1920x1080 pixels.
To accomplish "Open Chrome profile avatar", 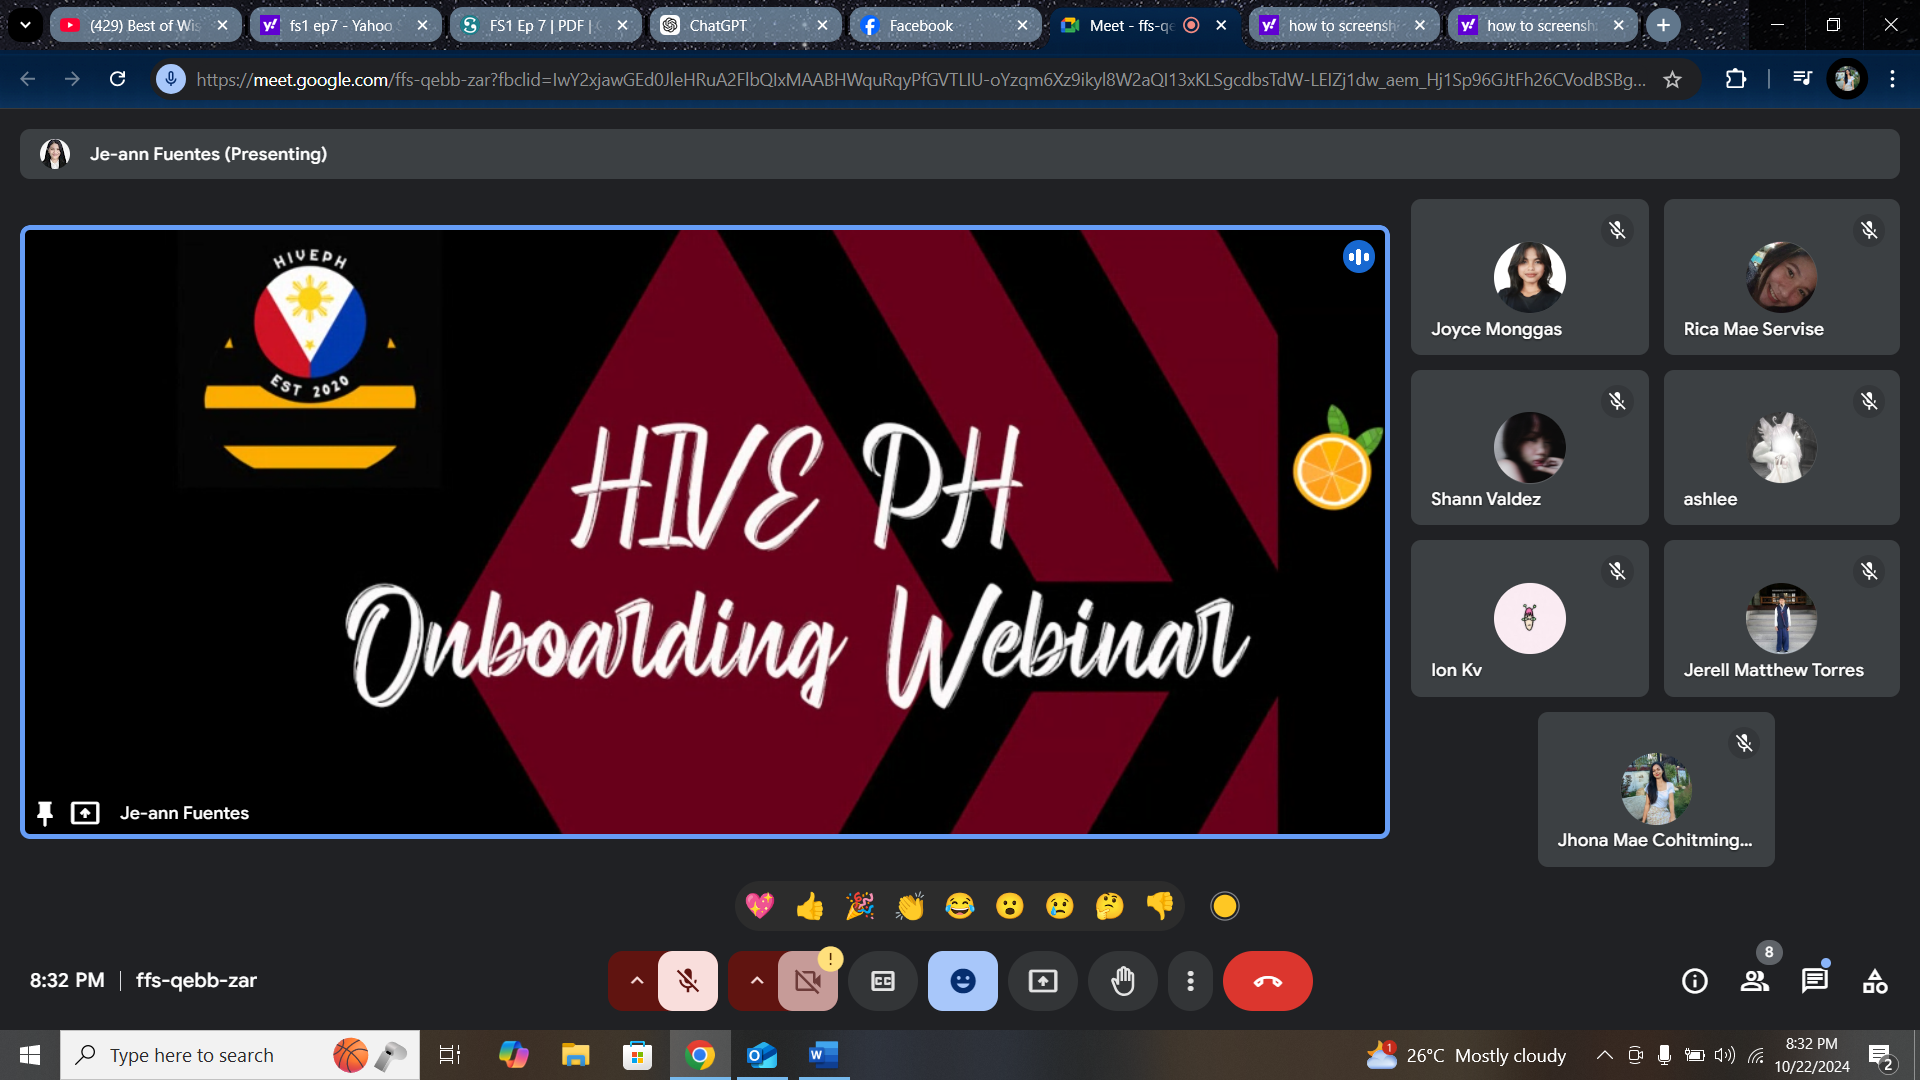I will 1847,79.
